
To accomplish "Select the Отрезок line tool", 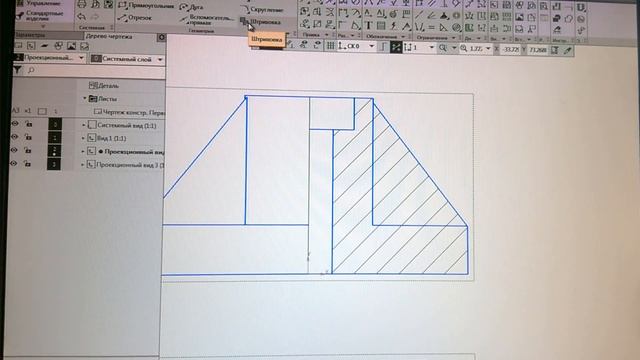I will [135, 18].
